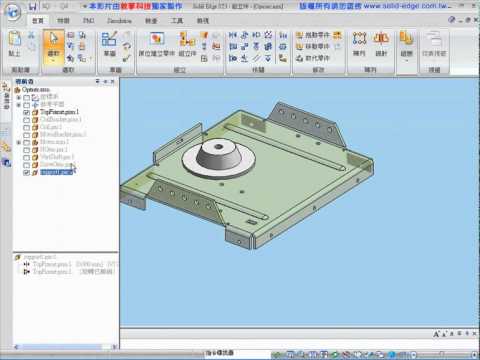Viewport: 480px width, 360px height.
Task: Open the dropdown arrow under 選取
Action: (x=54, y=61)
